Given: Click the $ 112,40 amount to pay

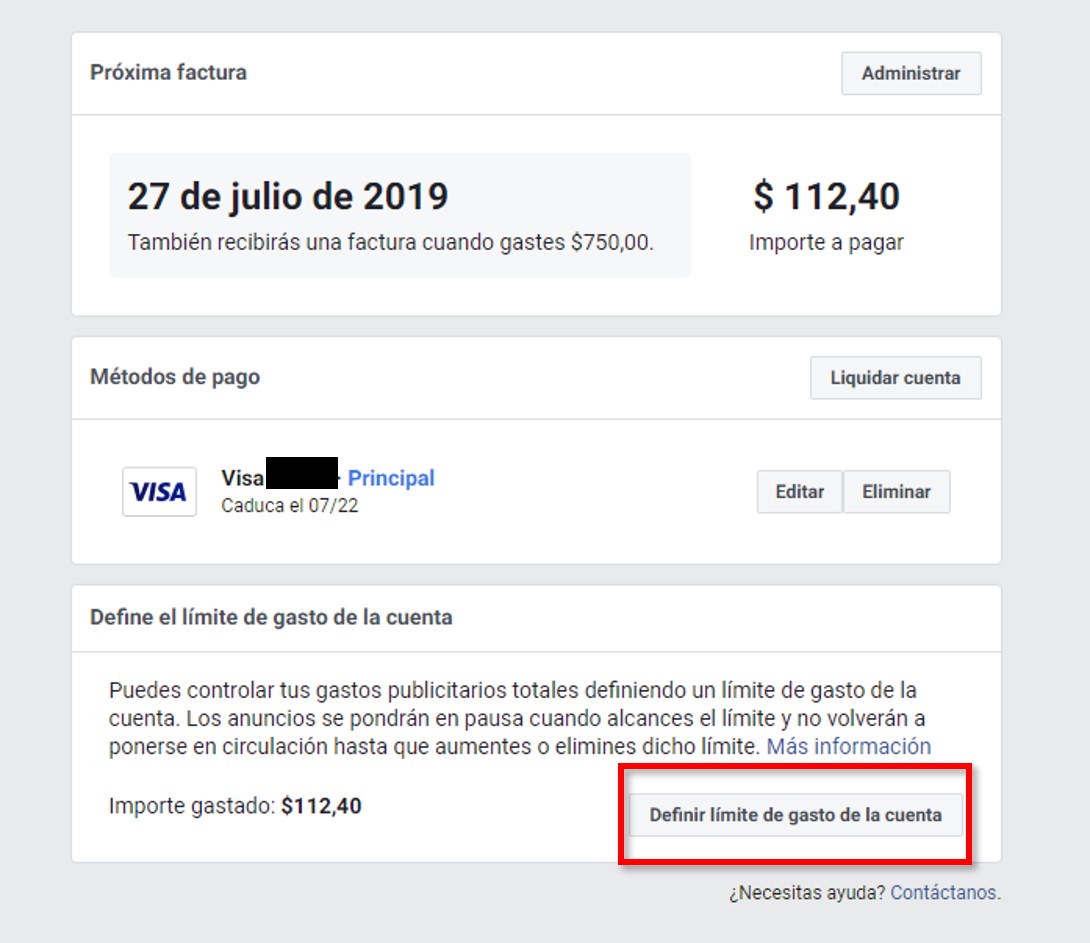Looking at the screenshot, I should point(826,196).
